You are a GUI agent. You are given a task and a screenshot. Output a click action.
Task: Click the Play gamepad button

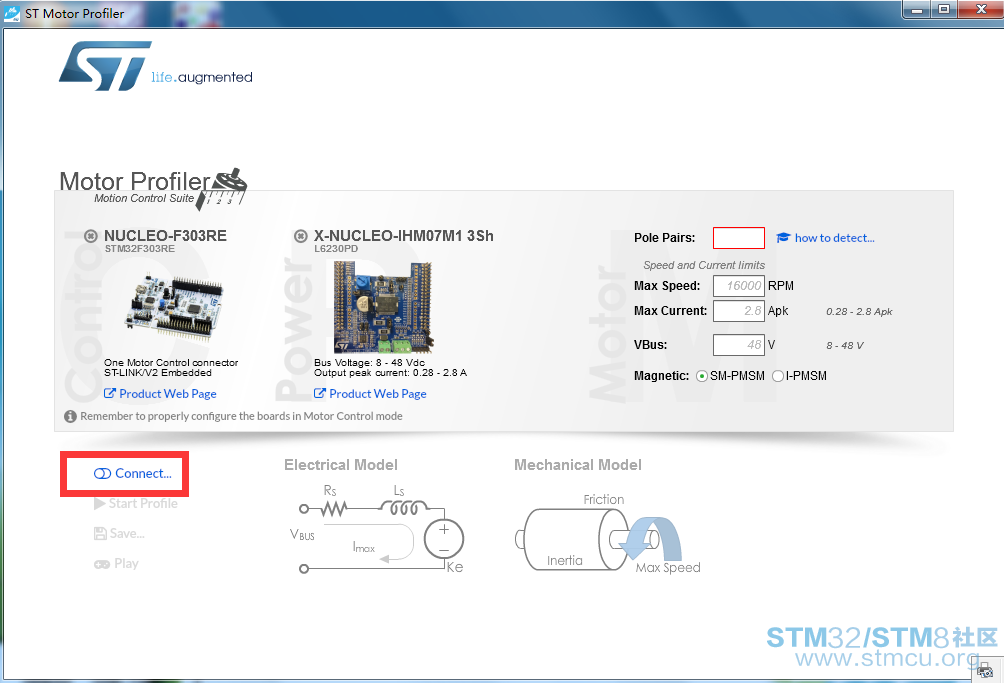click(117, 563)
